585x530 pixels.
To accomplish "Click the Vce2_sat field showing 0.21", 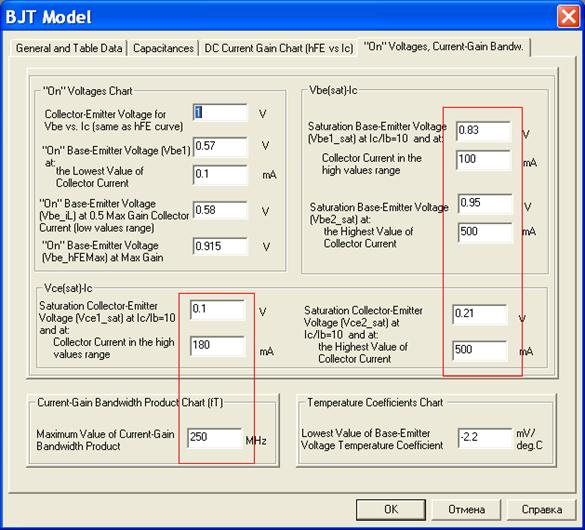I will (480, 314).
